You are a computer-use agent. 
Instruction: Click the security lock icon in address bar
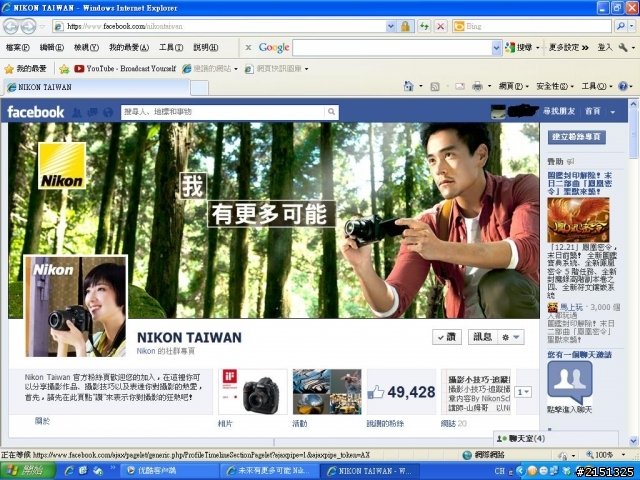pyautogui.click(x=405, y=27)
